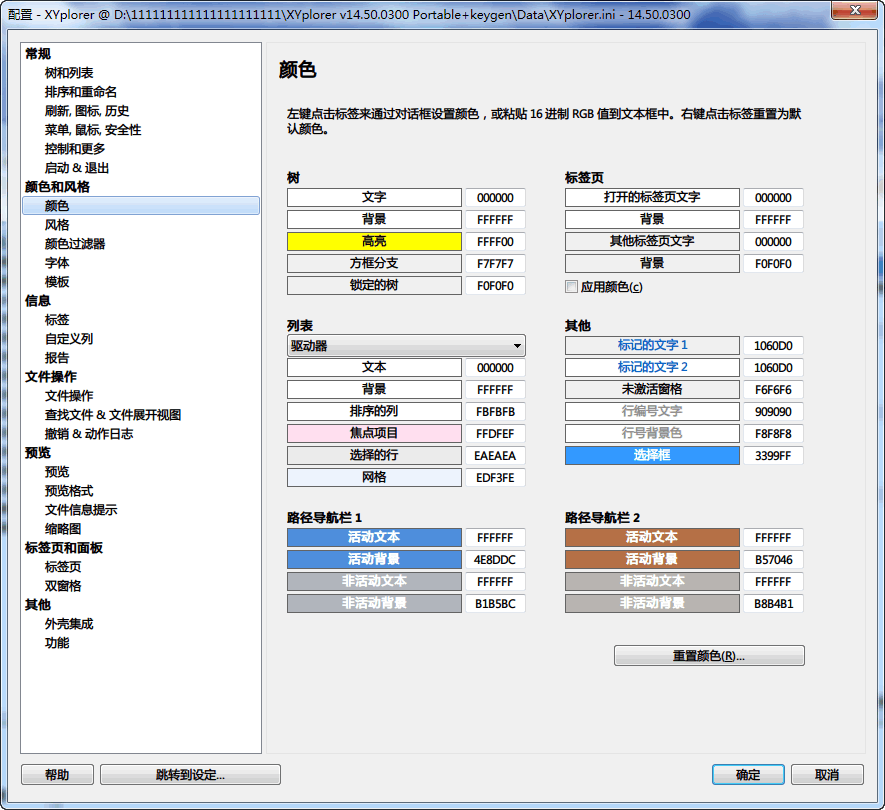Open 缩略图 settings page
The height and width of the screenshot is (810, 885).
(63, 529)
